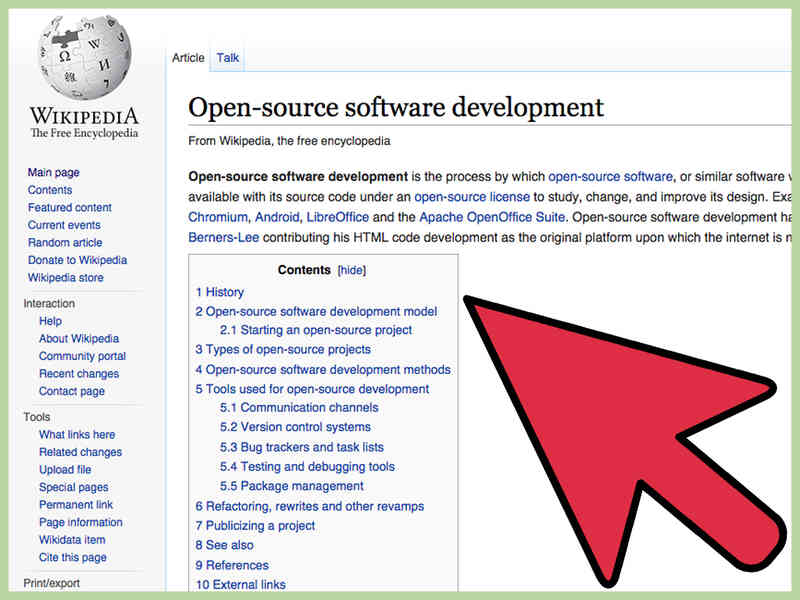Go to 10 External links section
Screen dimensions: 800x600
tap(240, 584)
